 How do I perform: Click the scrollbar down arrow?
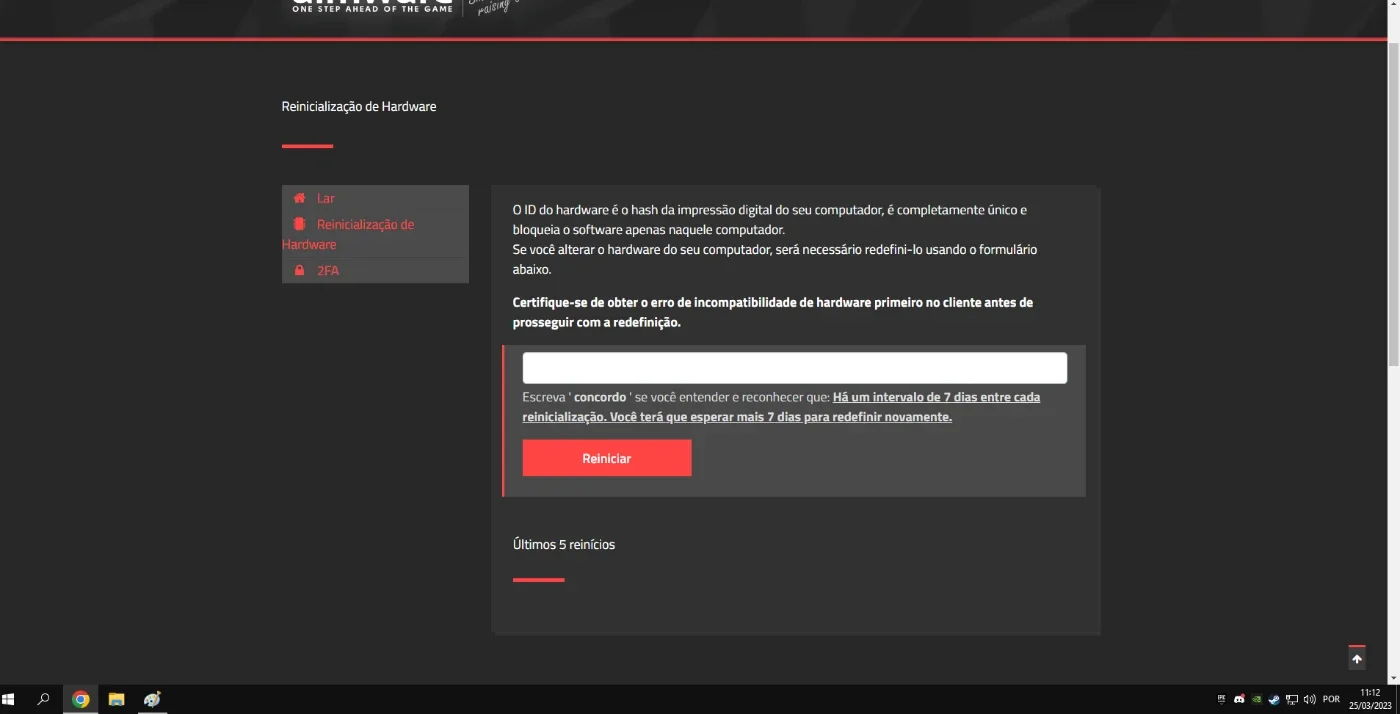[x=1393, y=679]
